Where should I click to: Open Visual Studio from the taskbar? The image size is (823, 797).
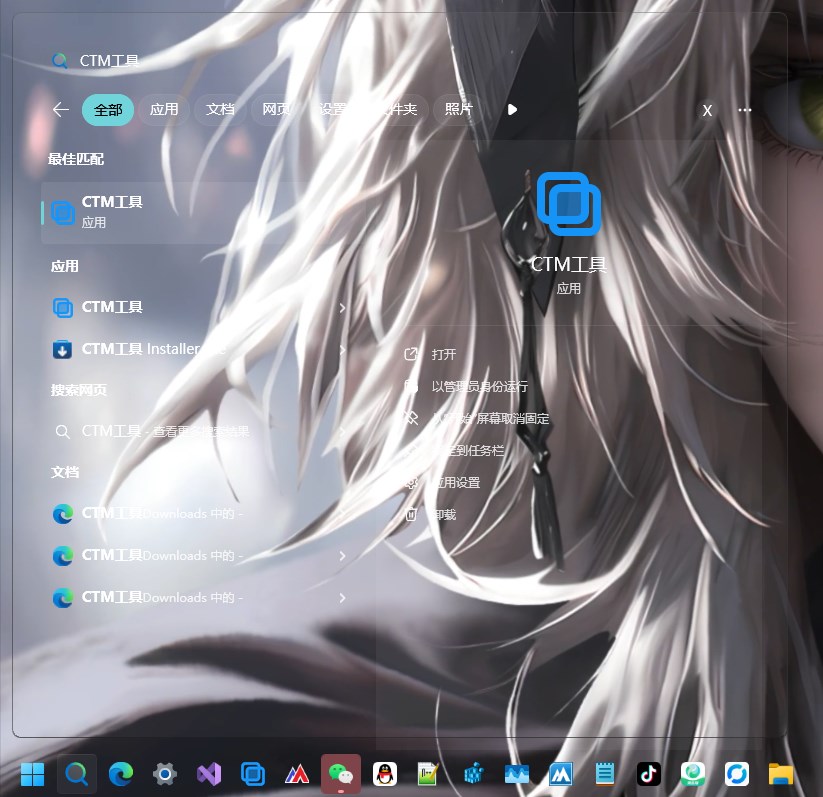[209, 774]
